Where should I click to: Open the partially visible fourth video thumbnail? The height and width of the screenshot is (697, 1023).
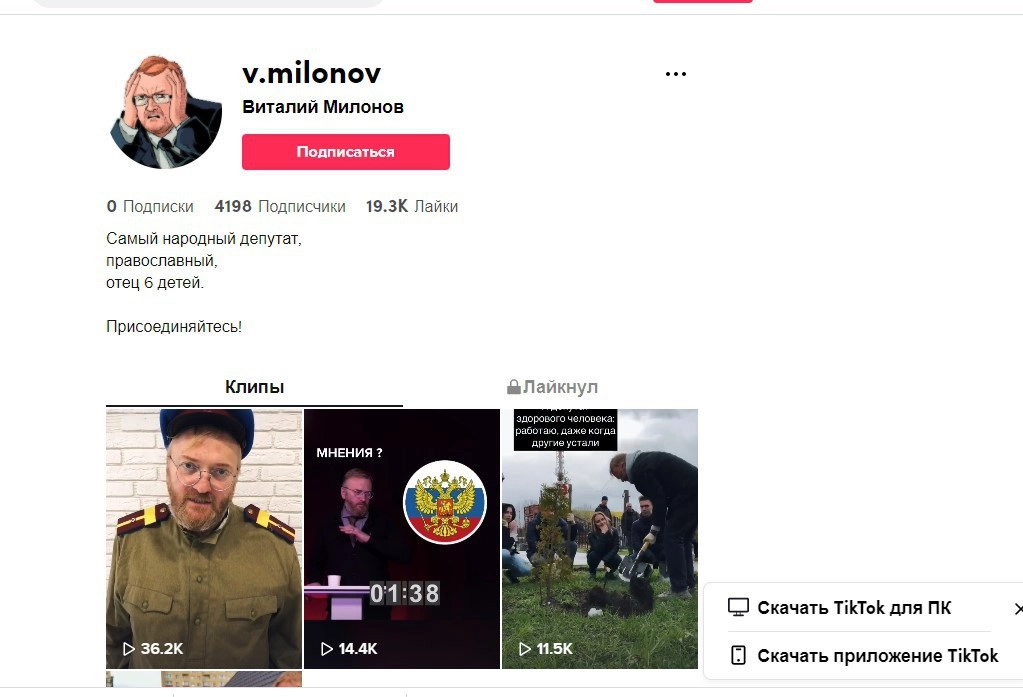tap(204, 679)
